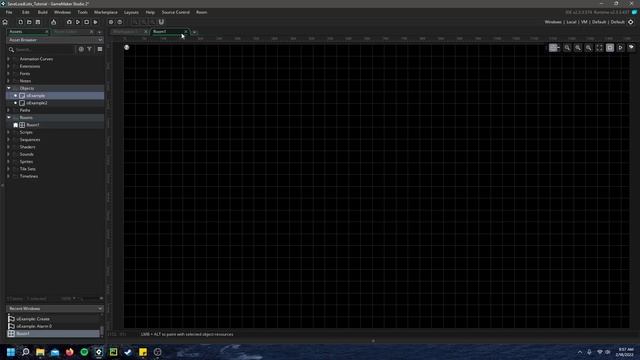
Task: Run the game using hollow play icon
Action: pyautogui.click(x=78, y=22)
